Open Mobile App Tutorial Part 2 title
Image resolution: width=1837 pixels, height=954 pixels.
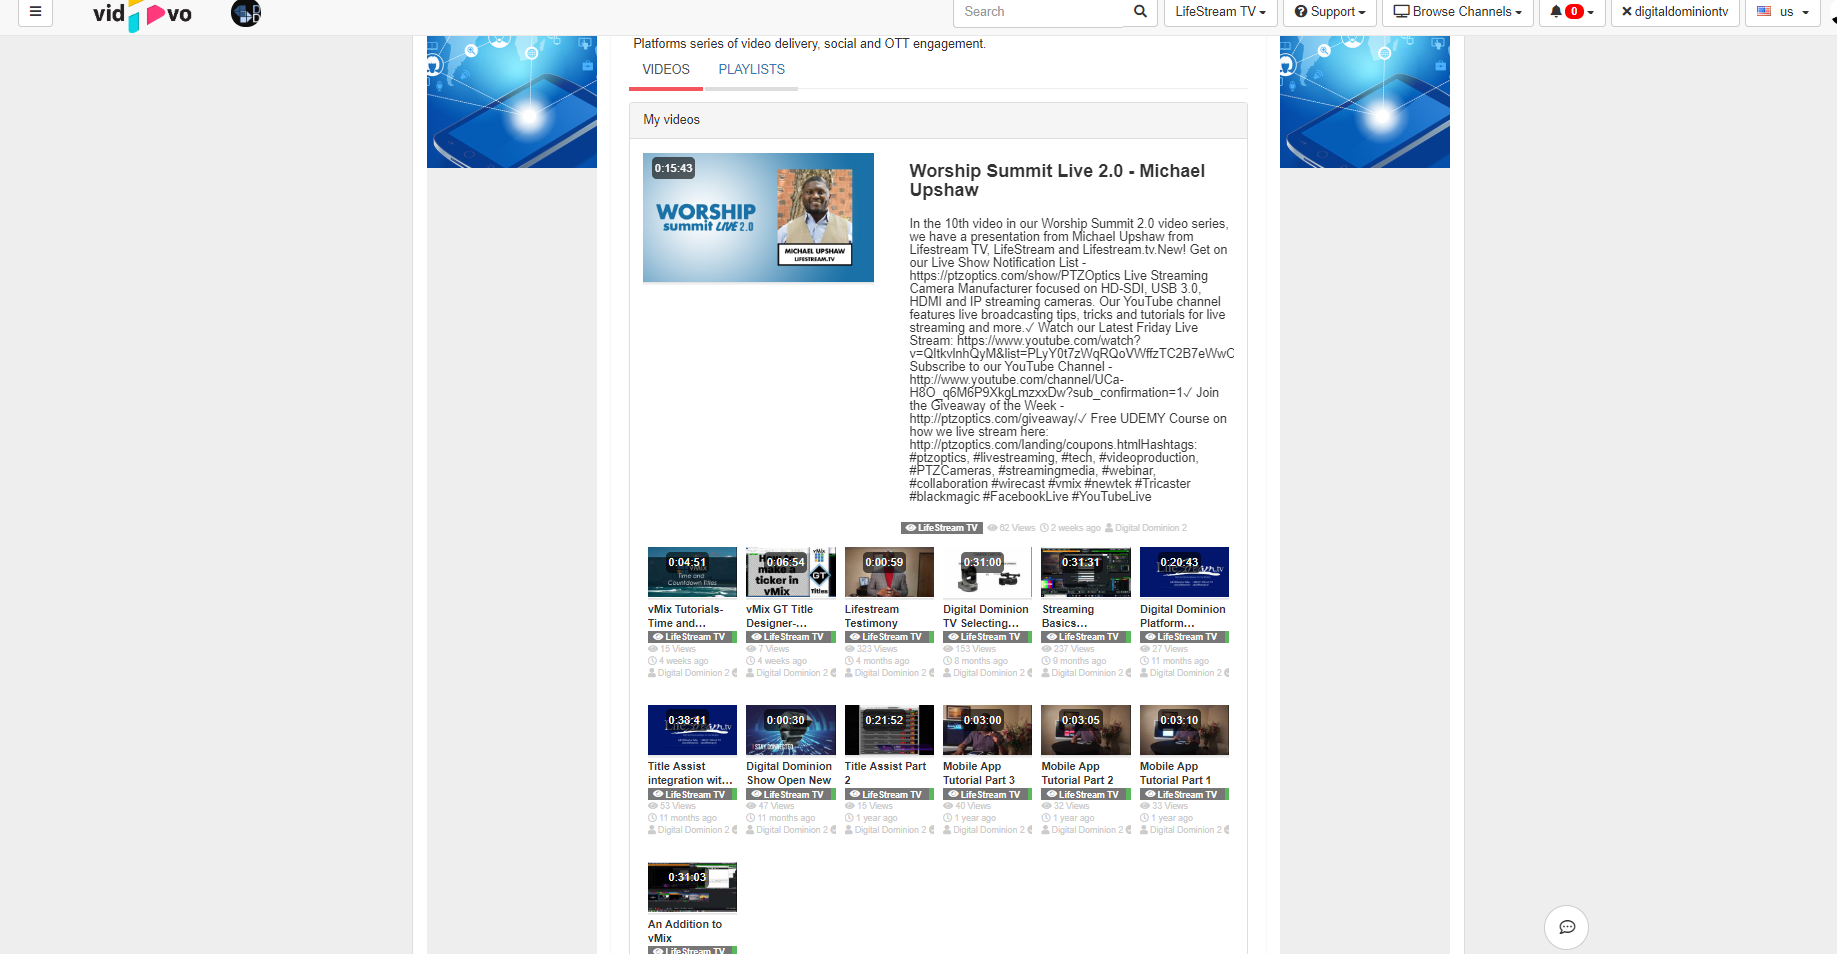pos(1077,773)
